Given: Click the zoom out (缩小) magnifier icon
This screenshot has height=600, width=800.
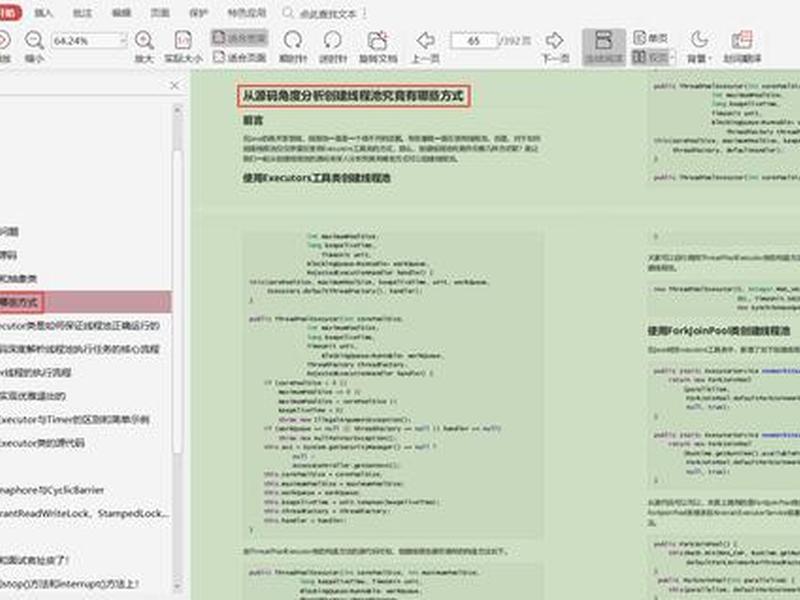Looking at the screenshot, I should click(x=34, y=40).
